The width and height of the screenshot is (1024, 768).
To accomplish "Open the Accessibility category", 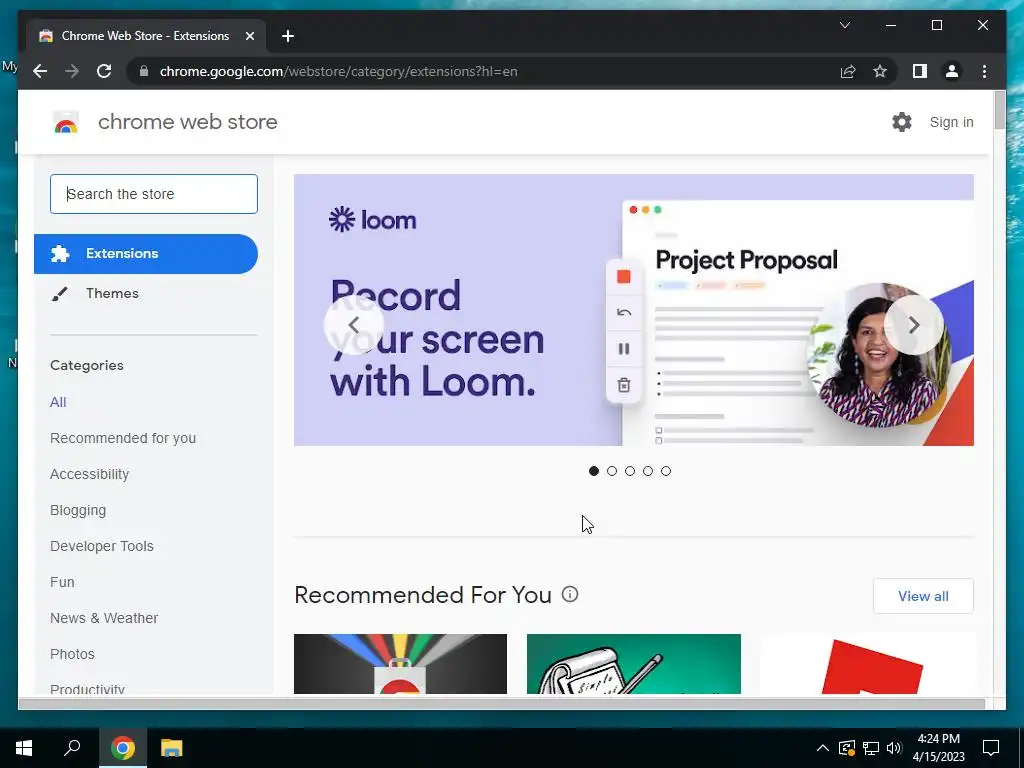I will (x=89, y=474).
